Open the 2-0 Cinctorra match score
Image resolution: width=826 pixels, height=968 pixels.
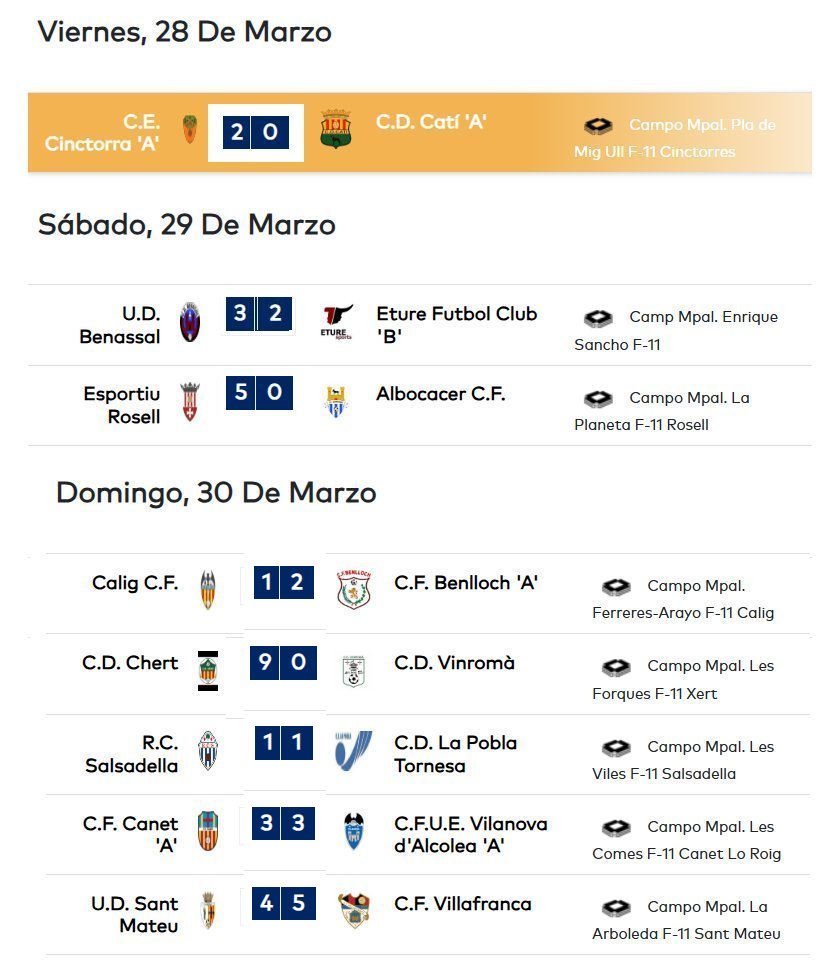click(x=254, y=132)
